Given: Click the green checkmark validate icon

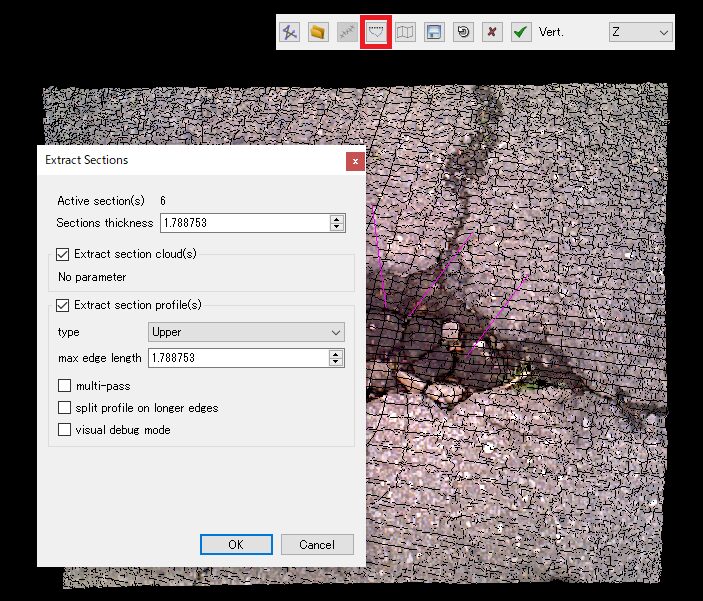Looking at the screenshot, I should tap(520, 32).
